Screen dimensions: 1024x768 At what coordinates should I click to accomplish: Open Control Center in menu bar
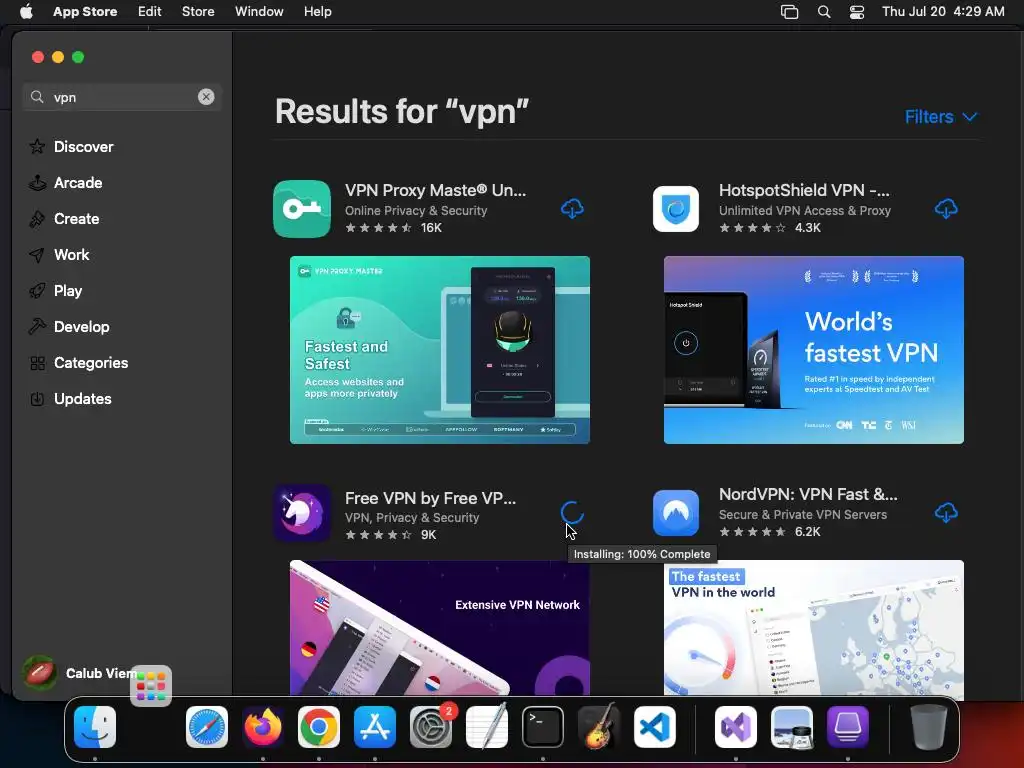(857, 12)
